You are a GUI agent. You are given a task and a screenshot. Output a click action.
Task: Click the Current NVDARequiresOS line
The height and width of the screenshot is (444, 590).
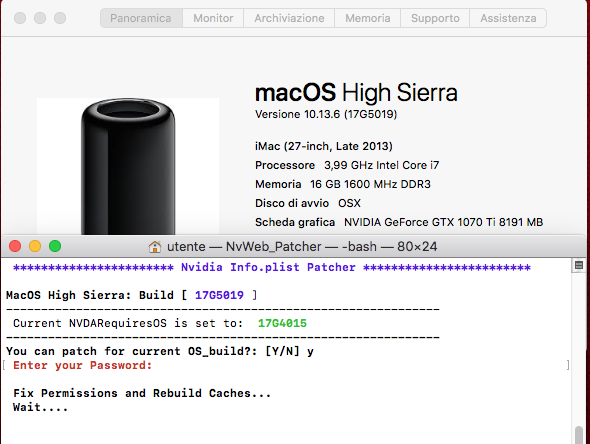coord(160,323)
